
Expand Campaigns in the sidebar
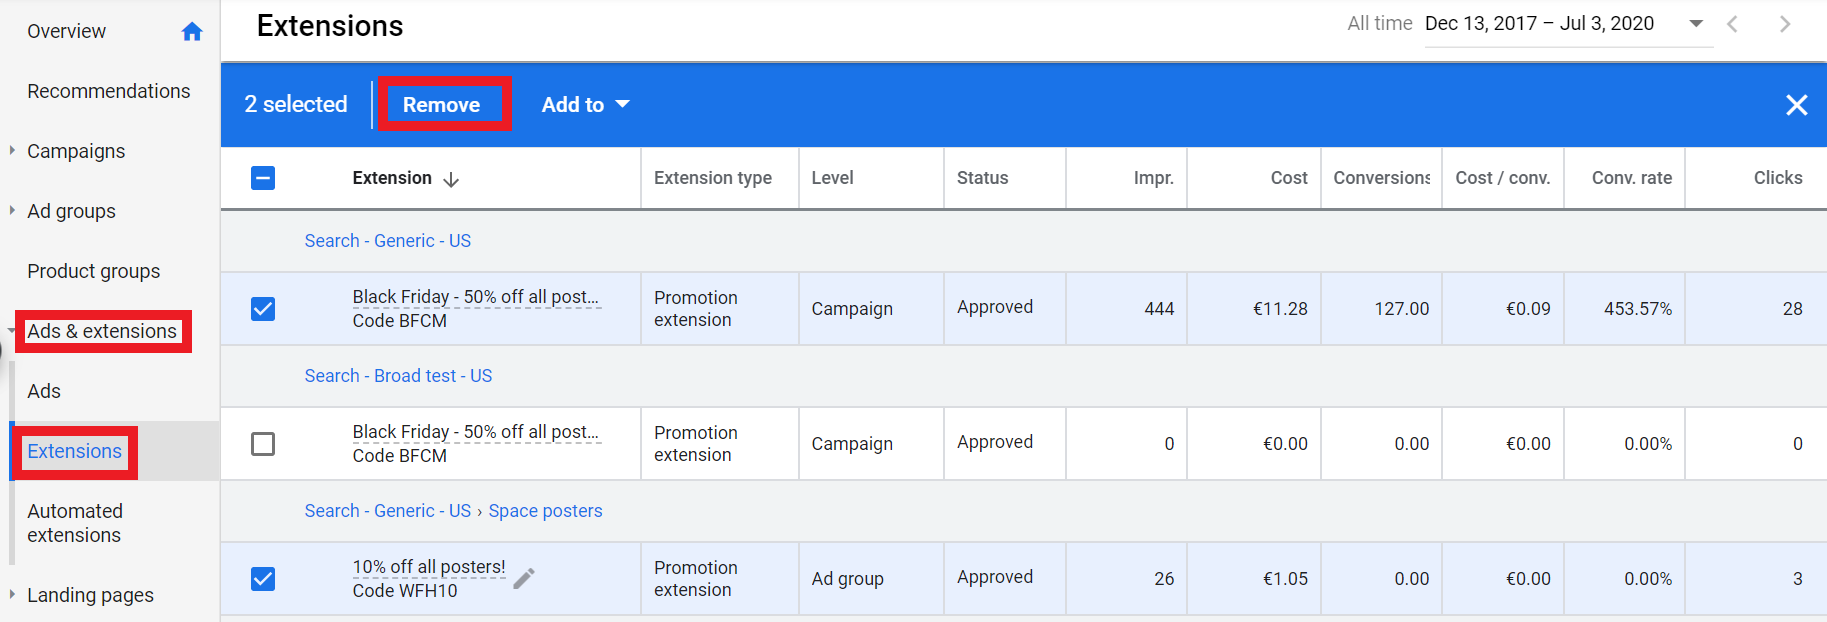[x=12, y=151]
